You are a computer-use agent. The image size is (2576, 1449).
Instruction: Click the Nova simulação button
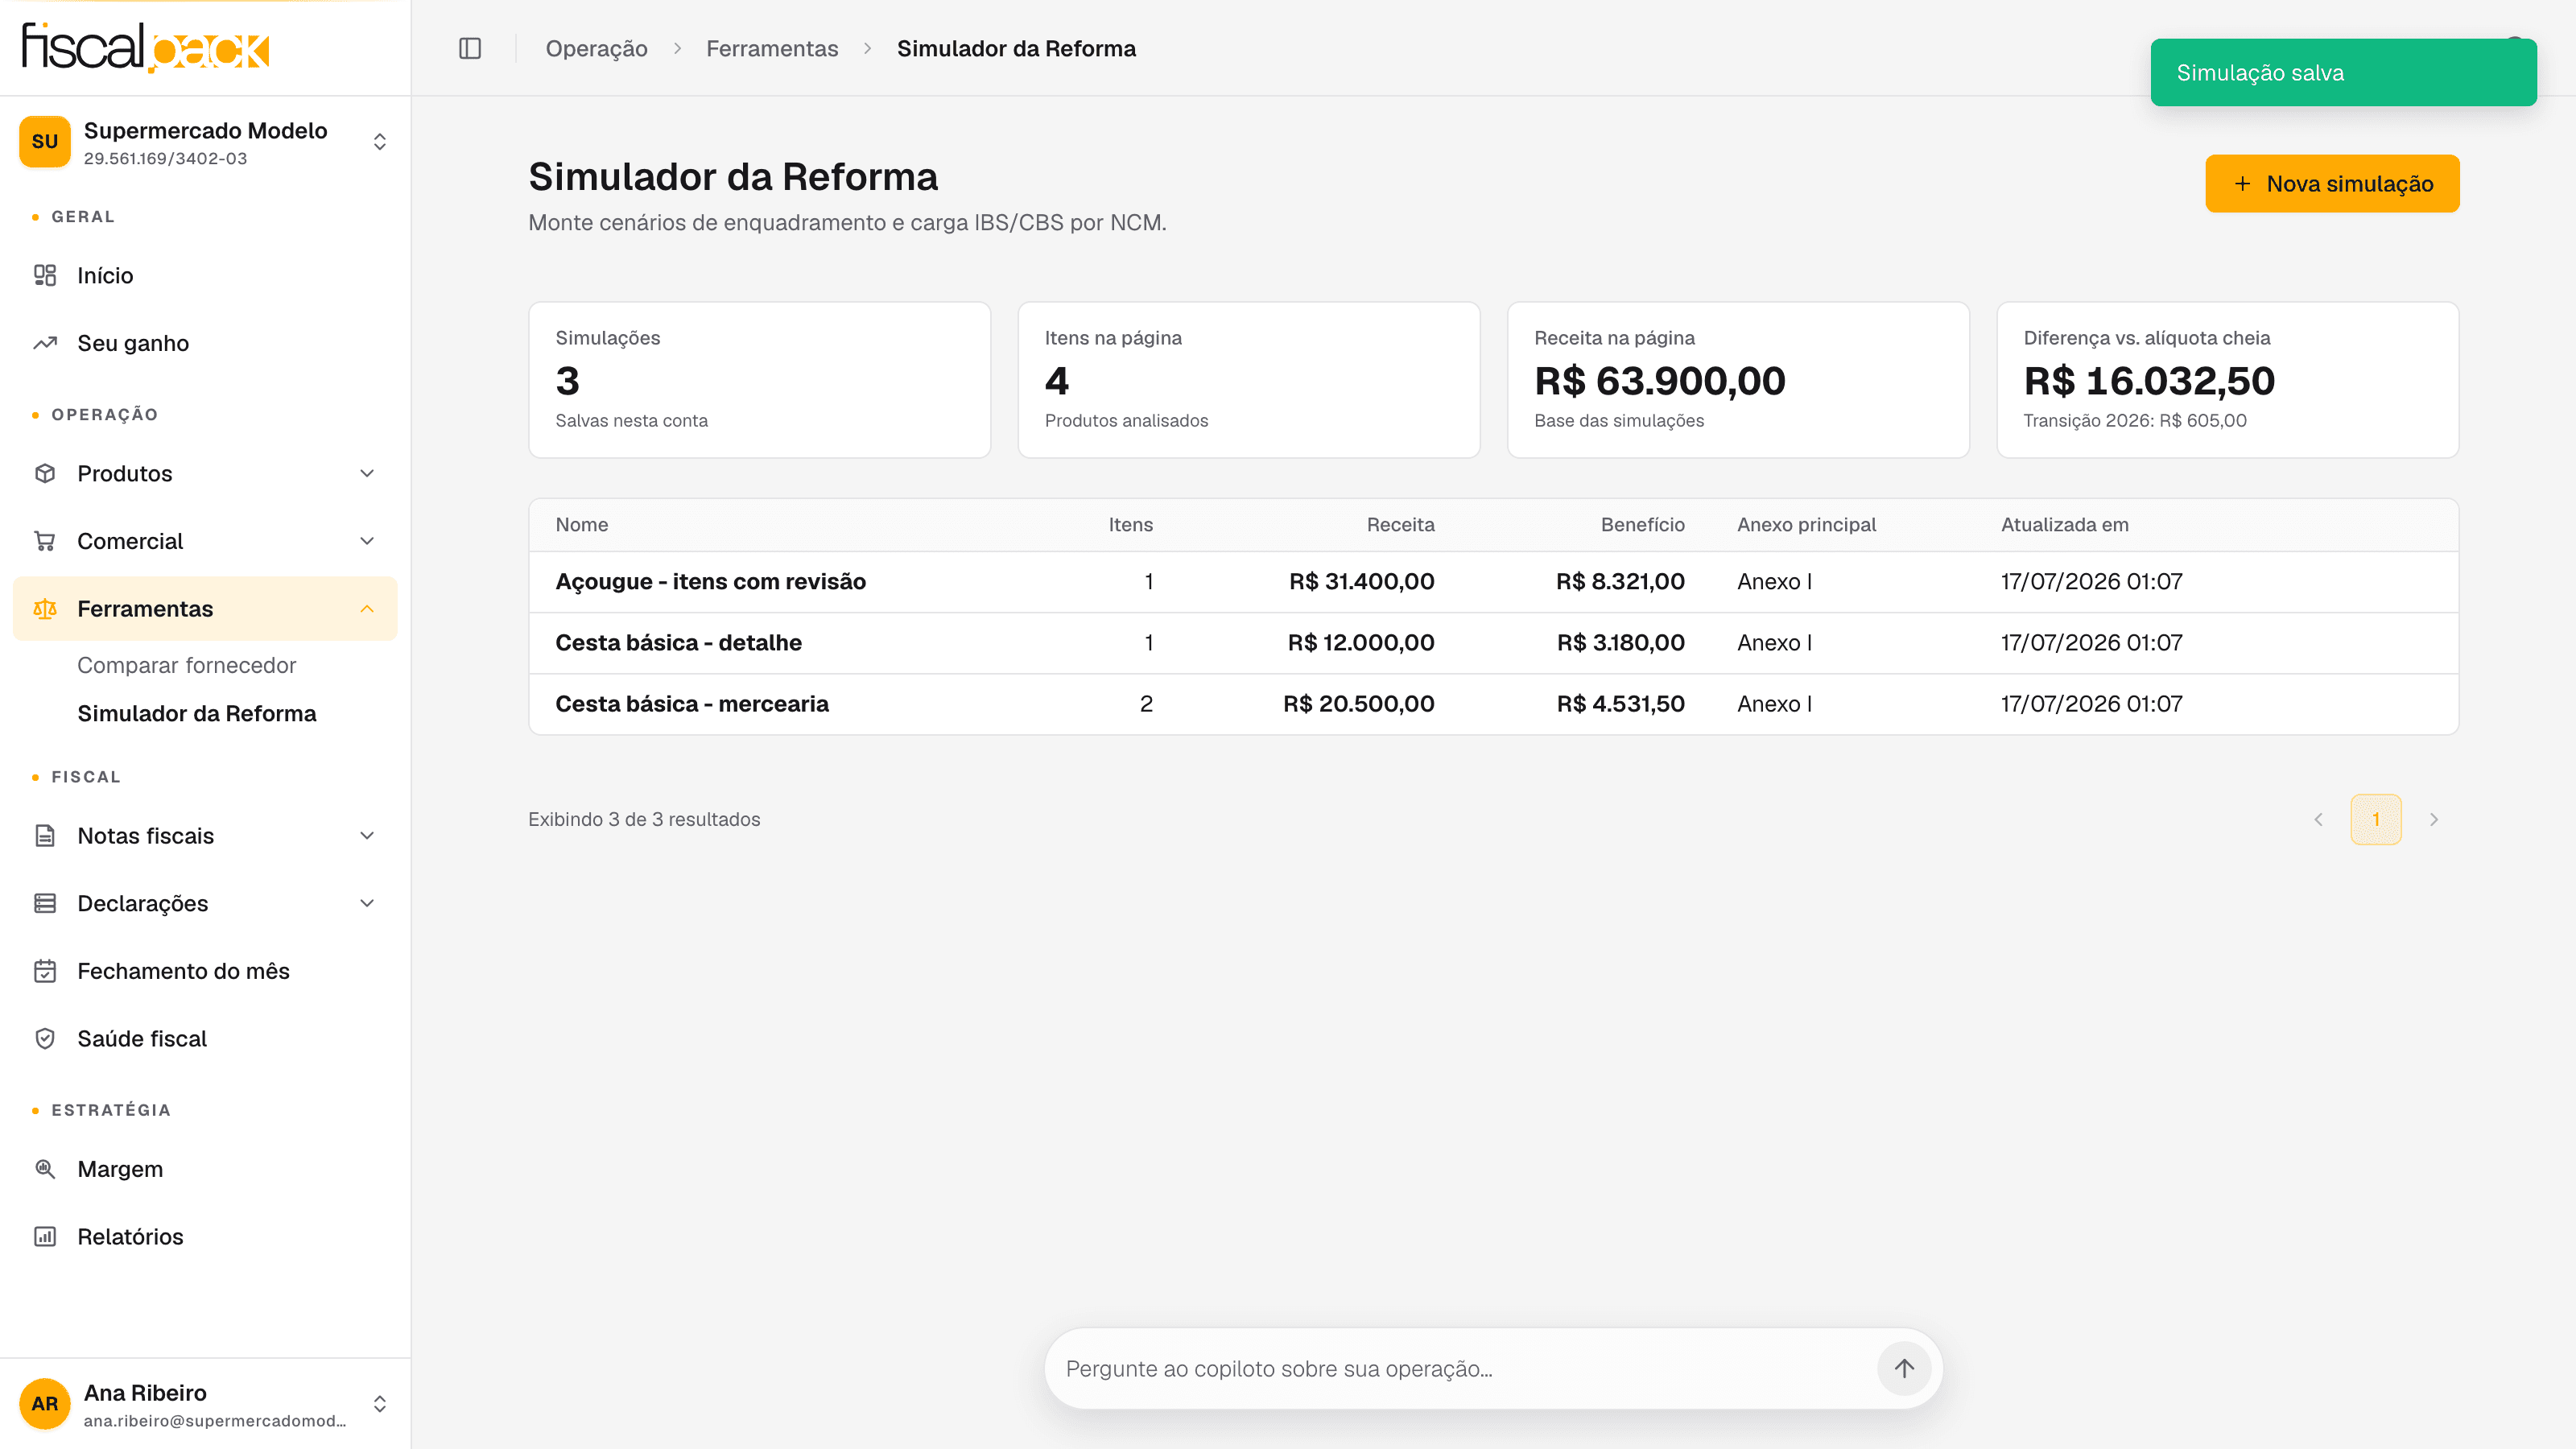click(x=2332, y=183)
